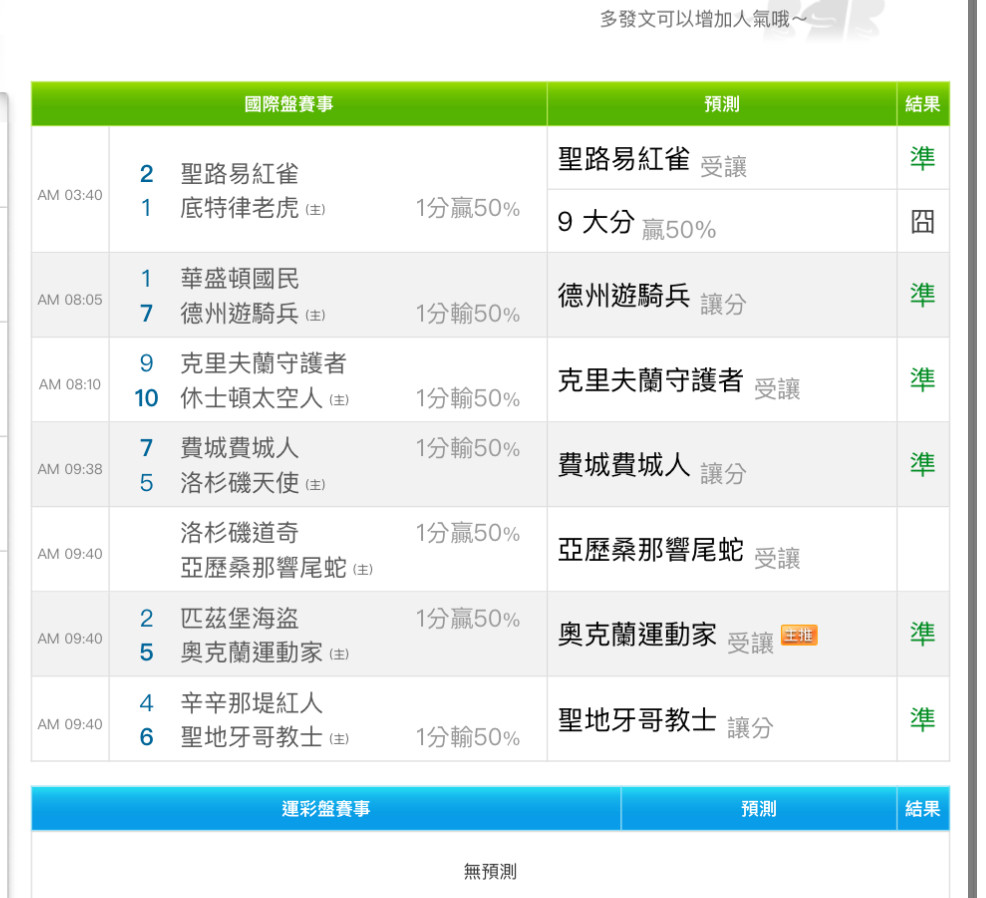Click 1分輸50% odds for 德州遊騎兵
This screenshot has width=986, height=898.
point(468,313)
